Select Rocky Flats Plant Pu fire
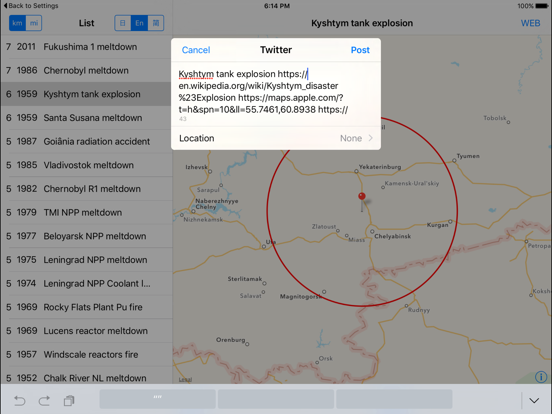Screen dimensions: 552x414 [86, 307]
